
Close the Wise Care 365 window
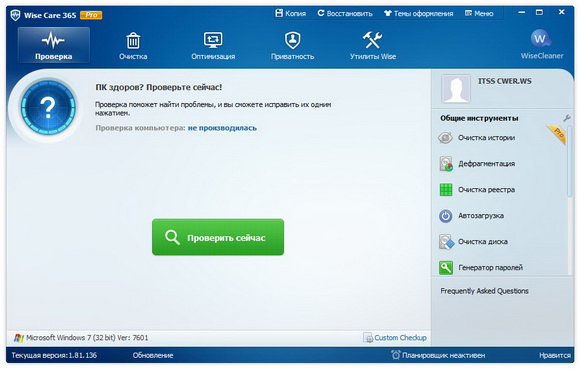point(562,12)
